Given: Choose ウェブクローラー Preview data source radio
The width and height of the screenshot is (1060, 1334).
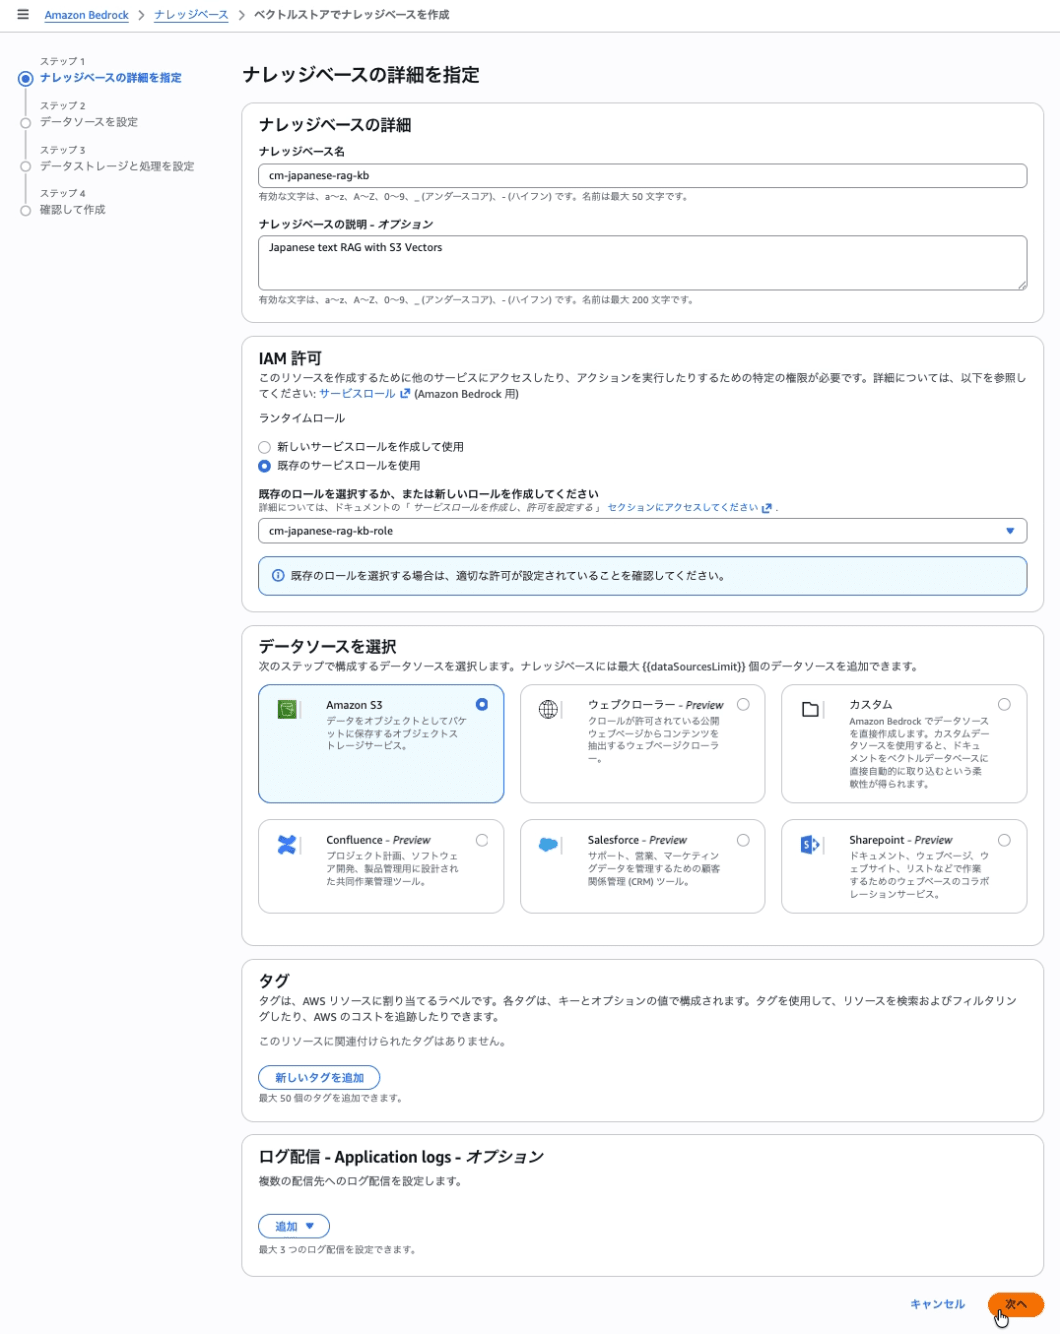Looking at the screenshot, I should point(743,704).
